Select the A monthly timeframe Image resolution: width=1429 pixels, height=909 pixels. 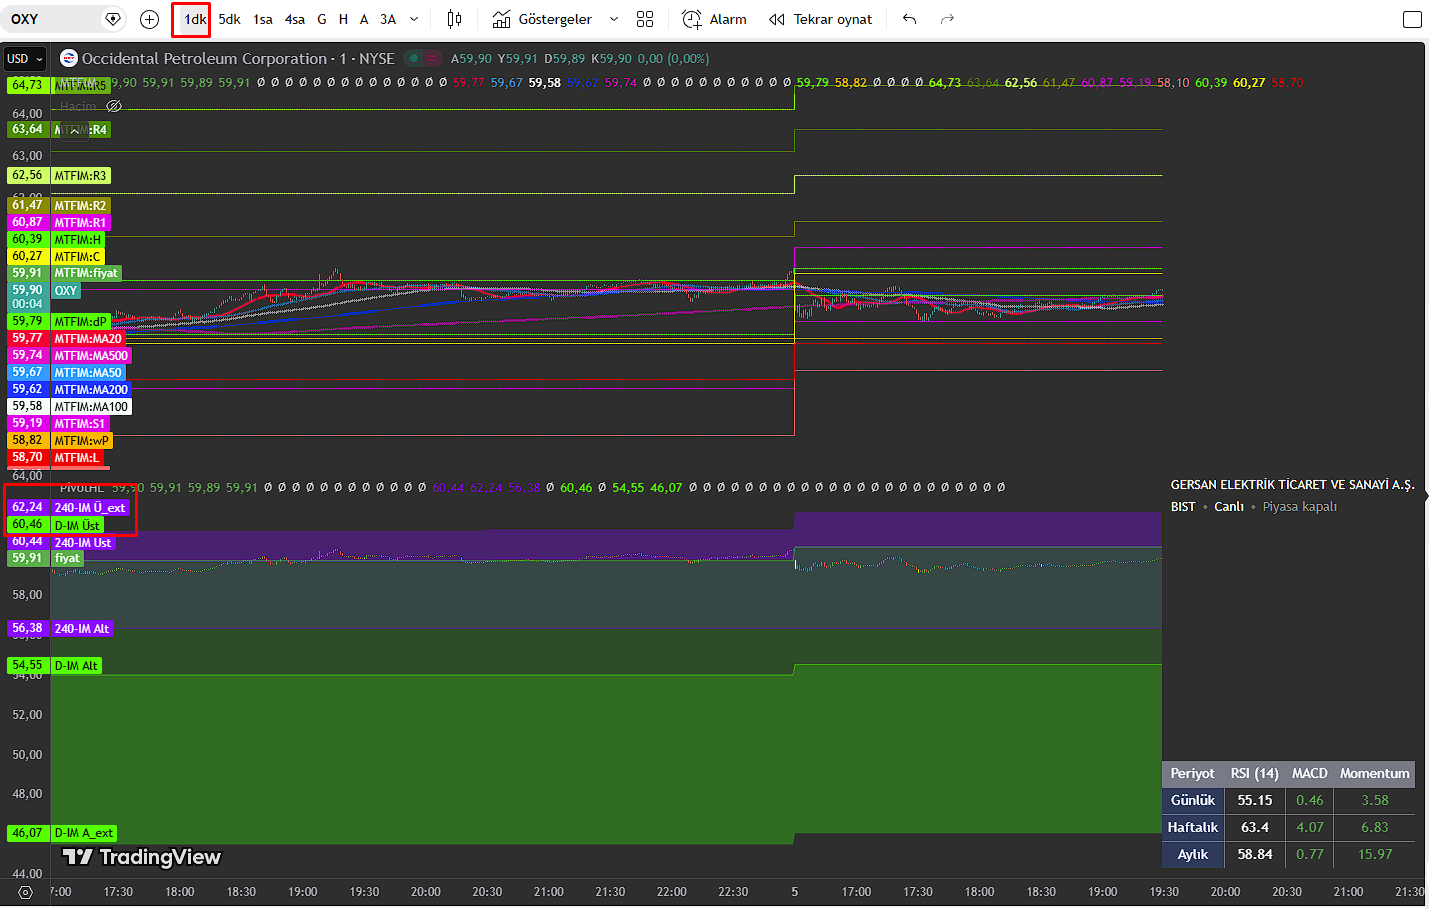(x=364, y=19)
